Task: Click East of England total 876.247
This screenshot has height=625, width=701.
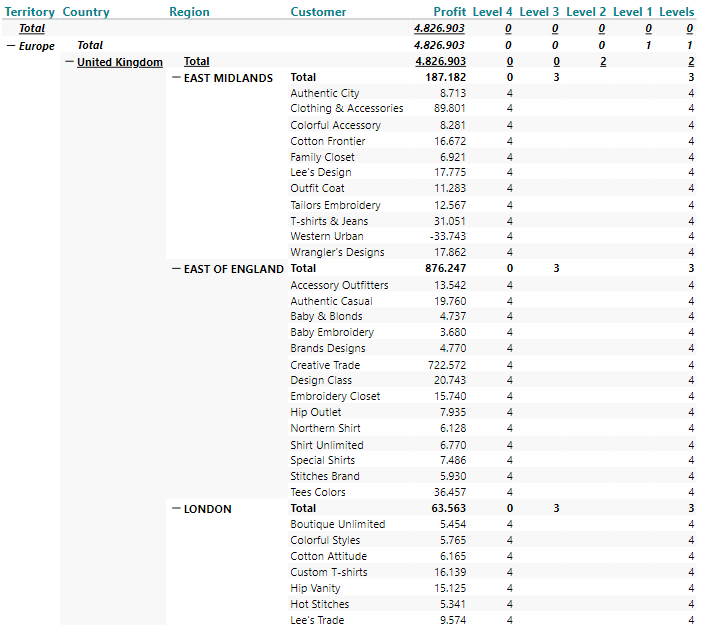Action: point(445,268)
